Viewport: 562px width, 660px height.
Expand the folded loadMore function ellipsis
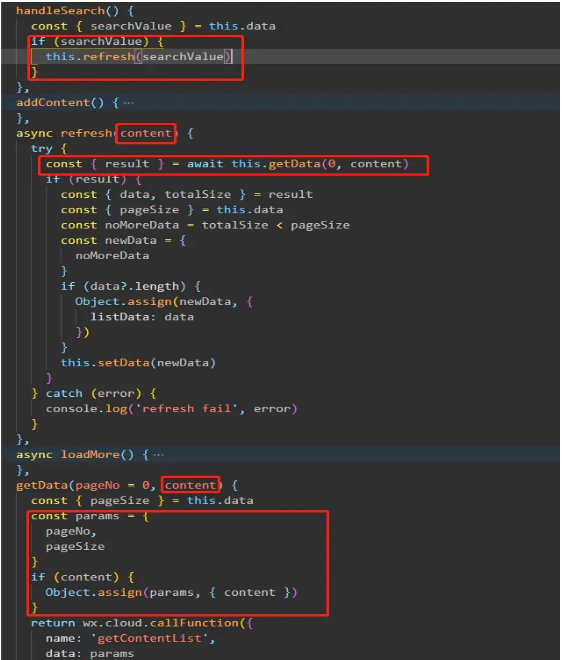(159, 455)
